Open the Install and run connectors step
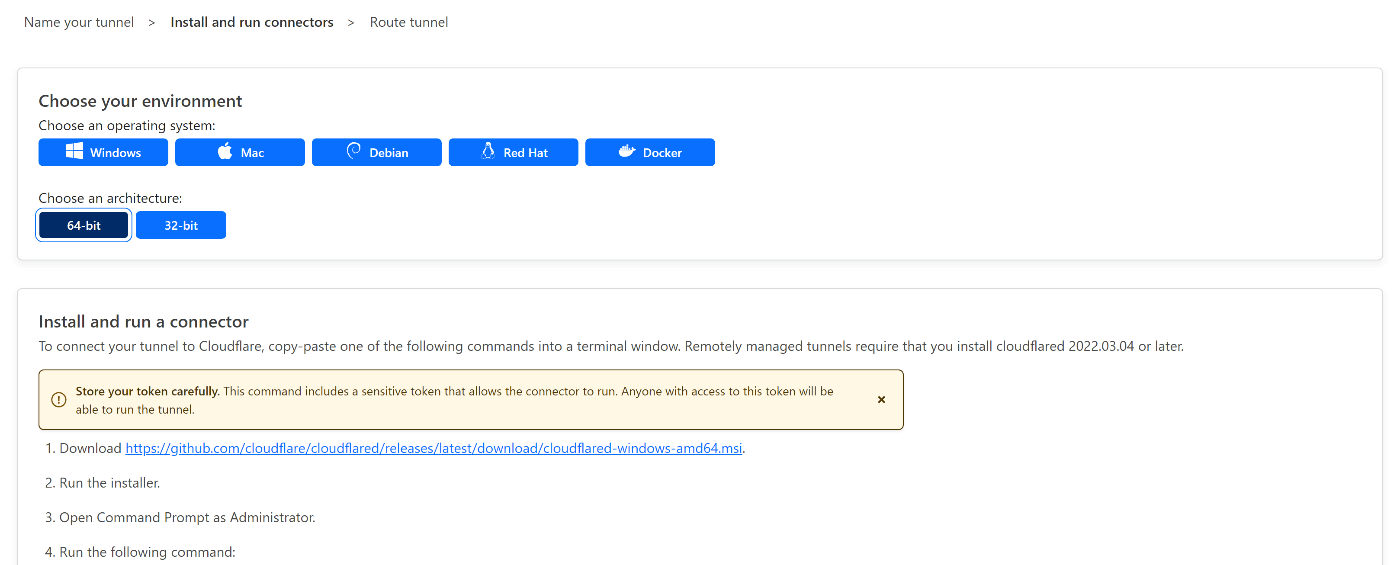Image resolution: width=1400 pixels, height=565 pixels. tap(252, 22)
